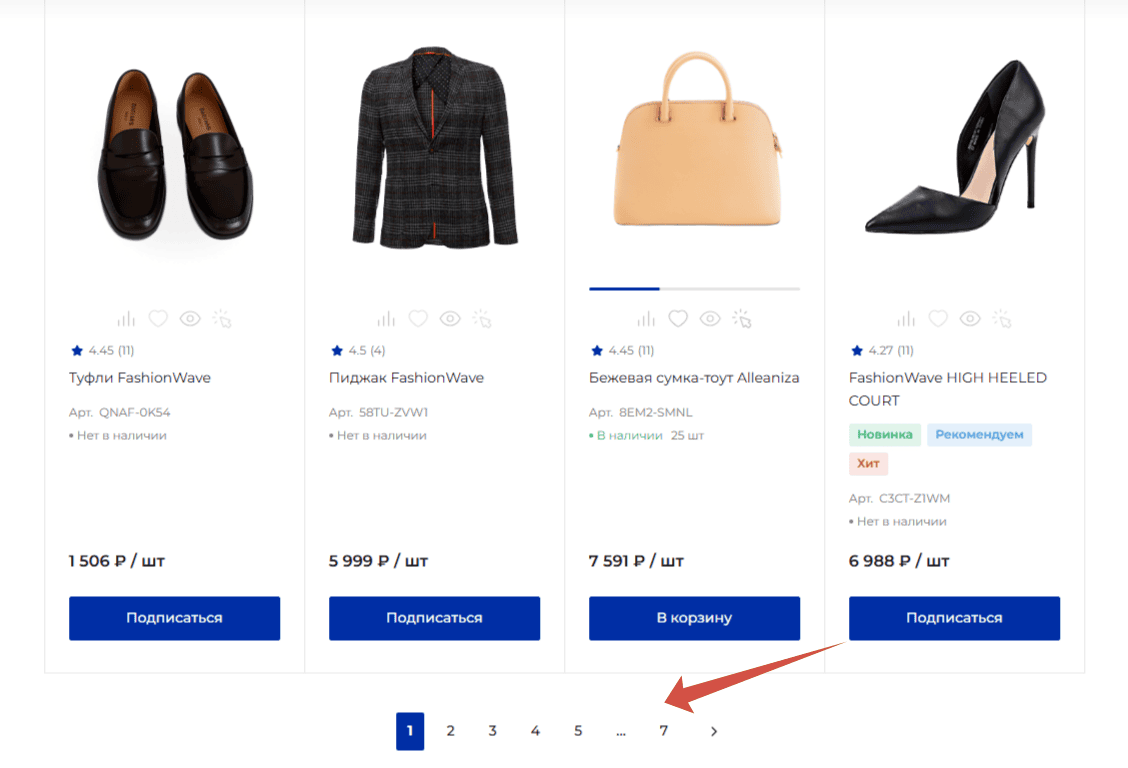Quick view eye icon for HIGH HEELED COURT
This screenshot has height=768, width=1128.
click(970, 318)
